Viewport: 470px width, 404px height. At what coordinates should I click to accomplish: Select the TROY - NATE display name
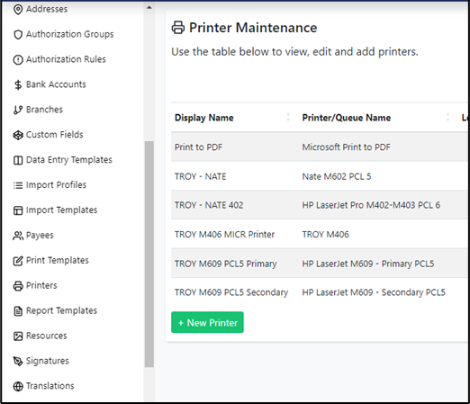coord(200,176)
